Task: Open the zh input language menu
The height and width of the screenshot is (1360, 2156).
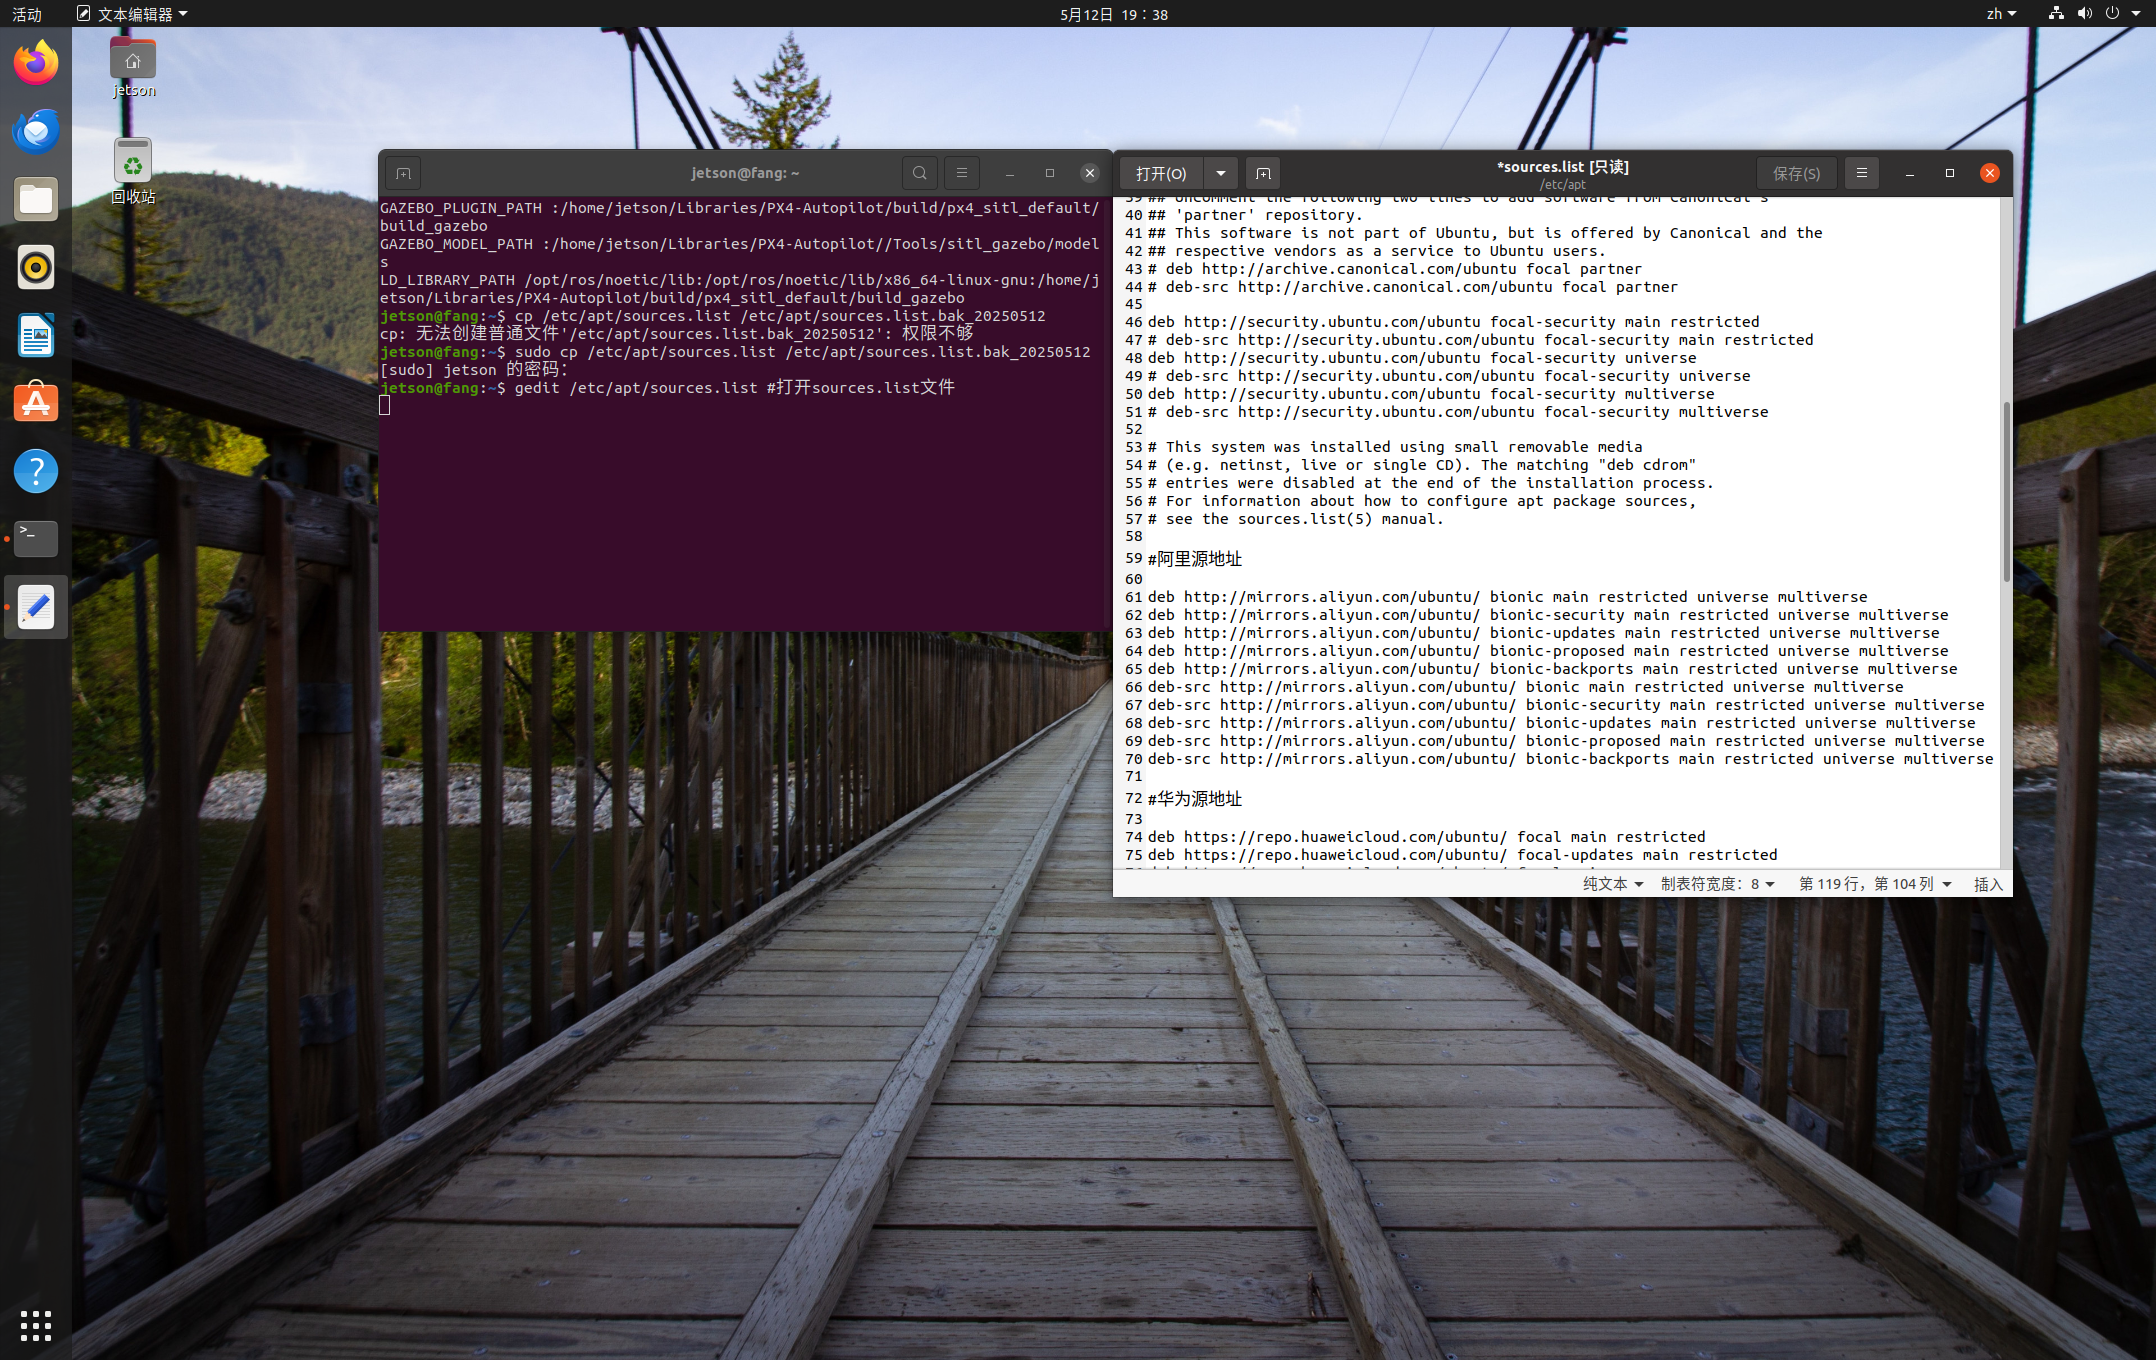Action: pos(2001,14)
